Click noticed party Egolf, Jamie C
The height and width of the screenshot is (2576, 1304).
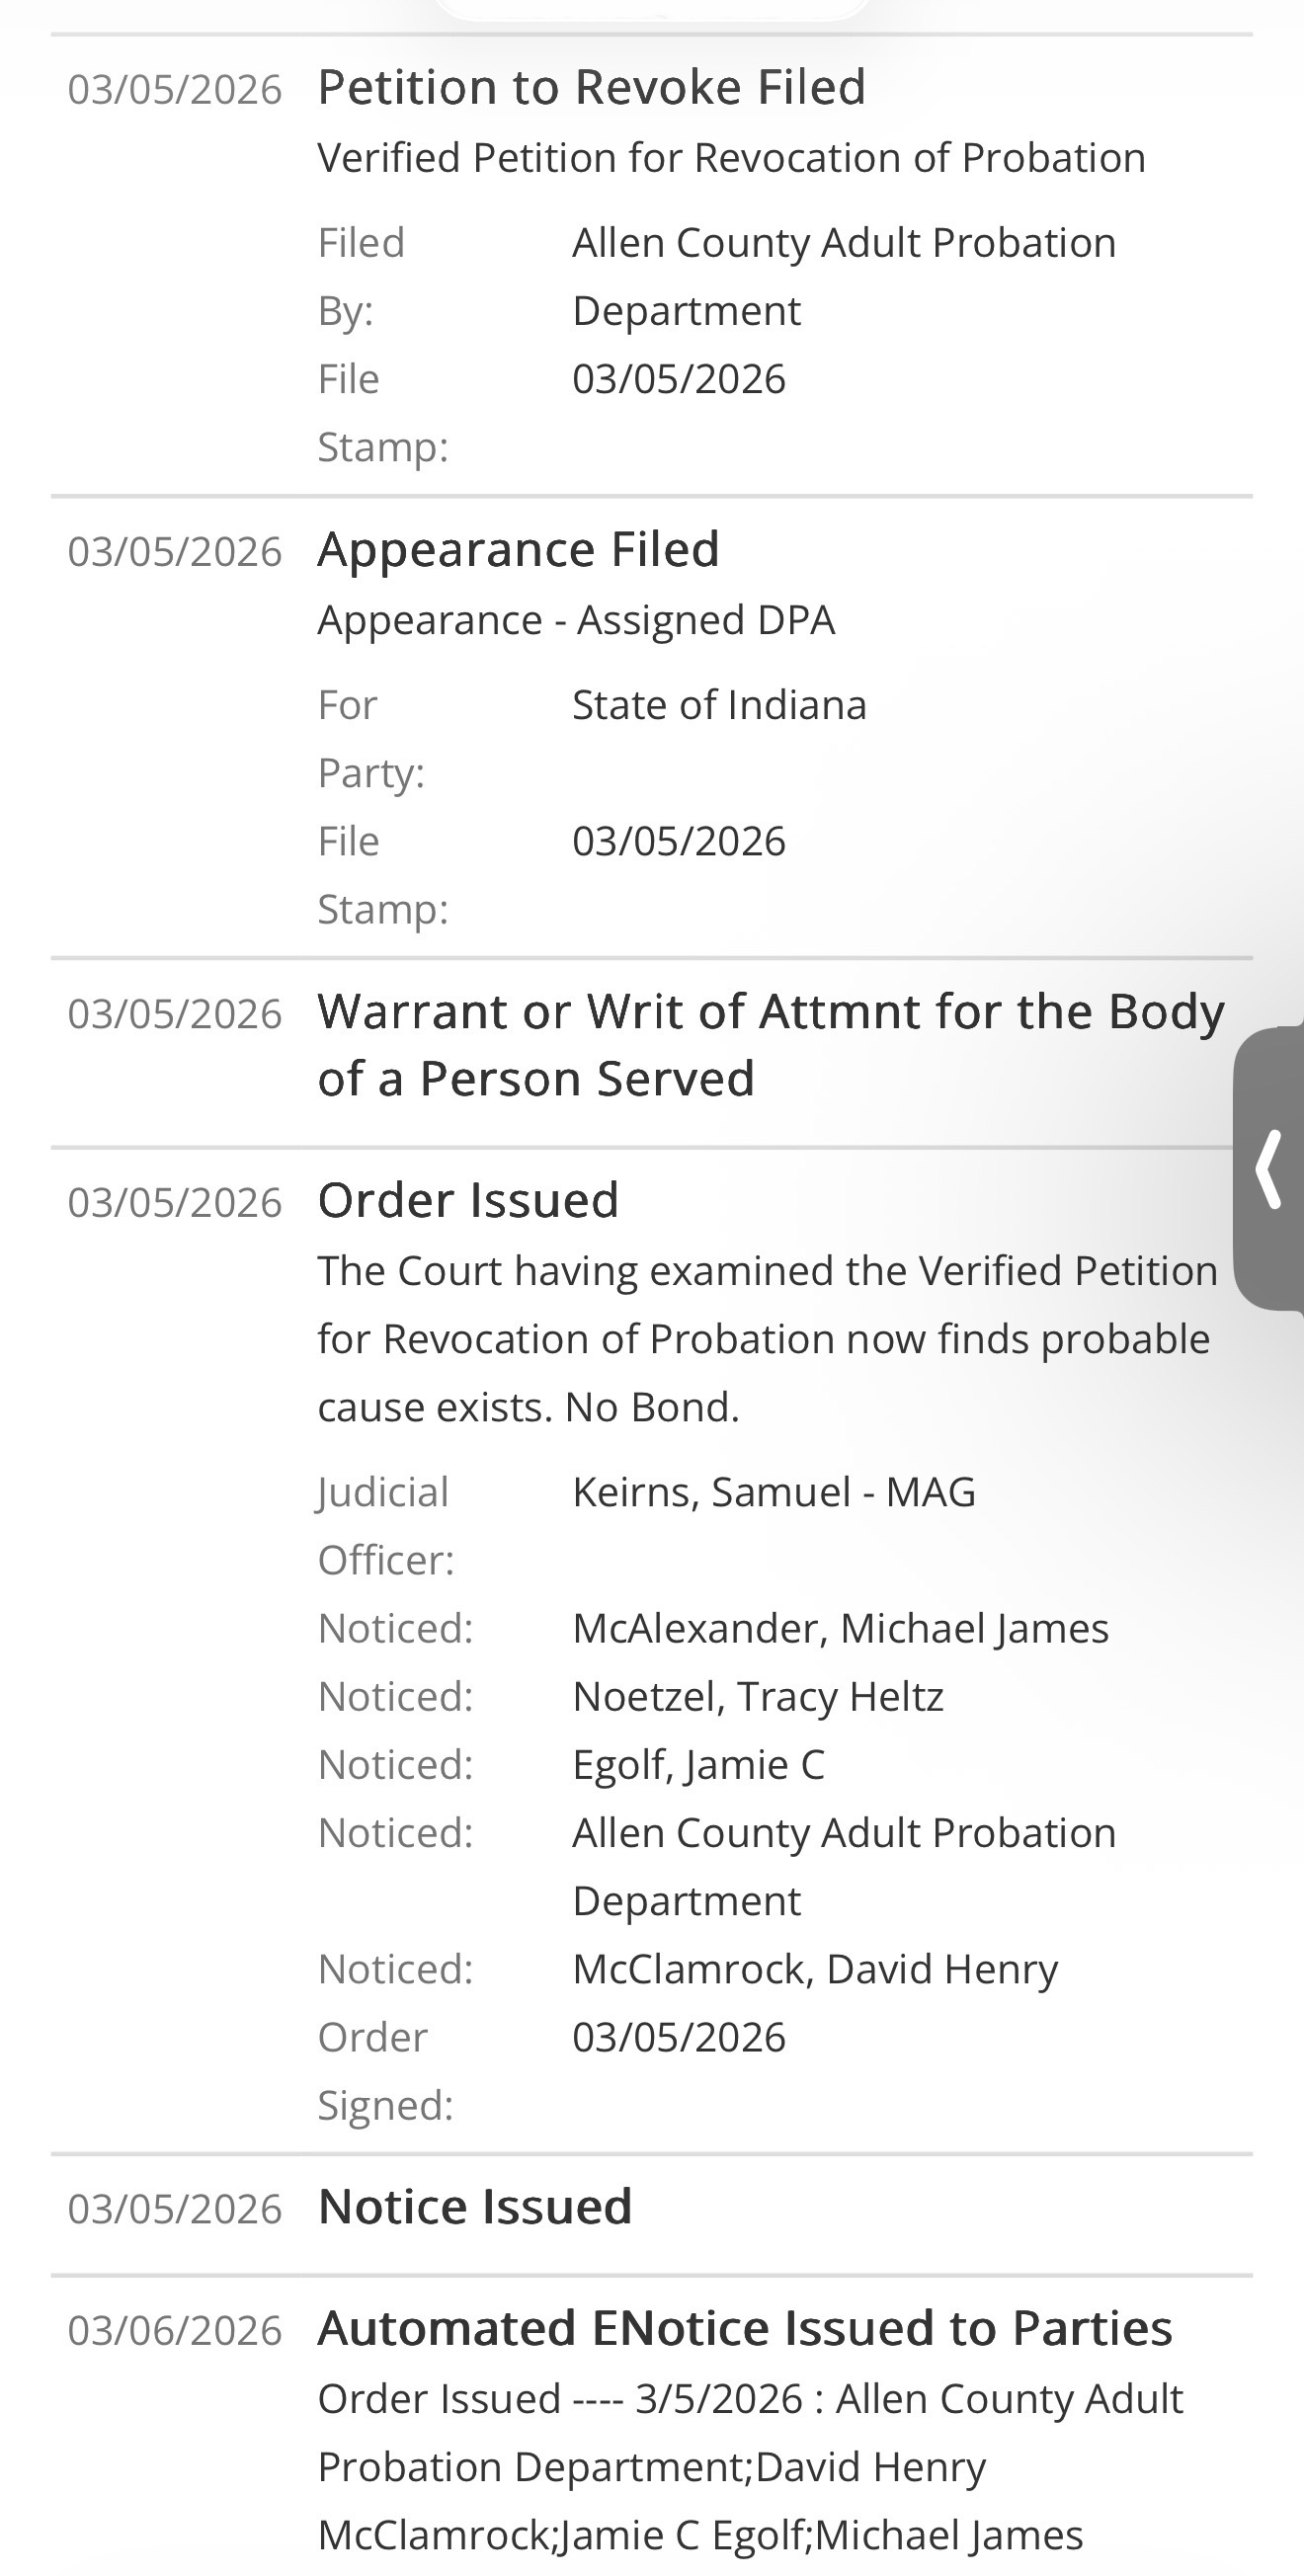[698, 1764]
